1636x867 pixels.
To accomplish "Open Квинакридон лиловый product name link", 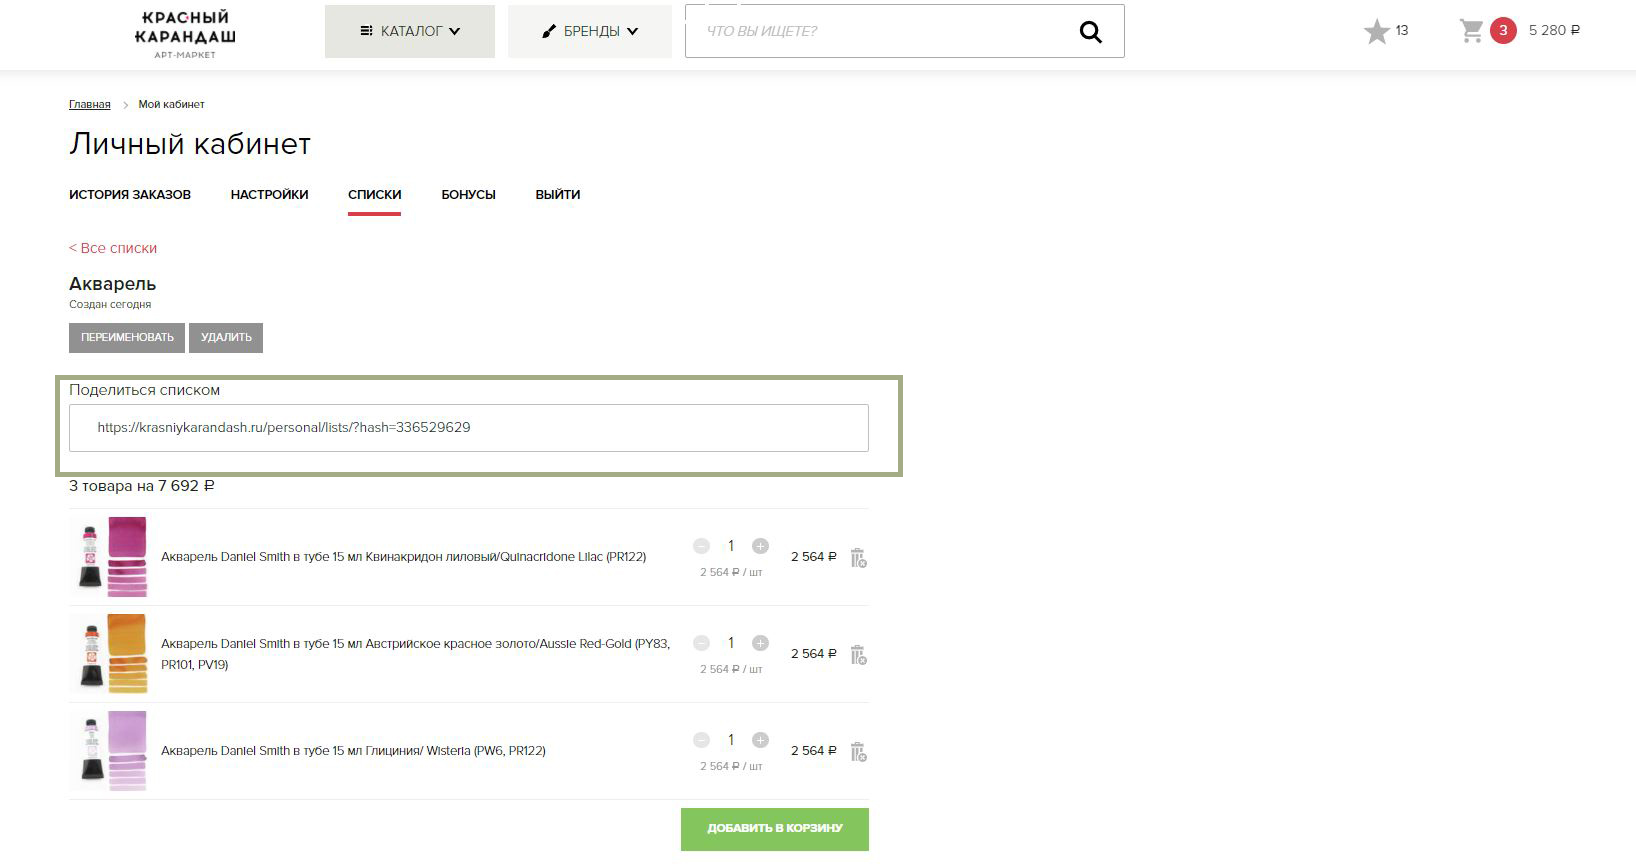I will [404, 557].
